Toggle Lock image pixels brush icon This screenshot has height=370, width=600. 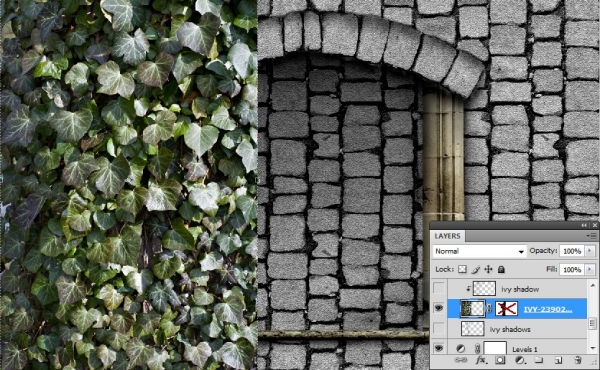pos(475,269)
